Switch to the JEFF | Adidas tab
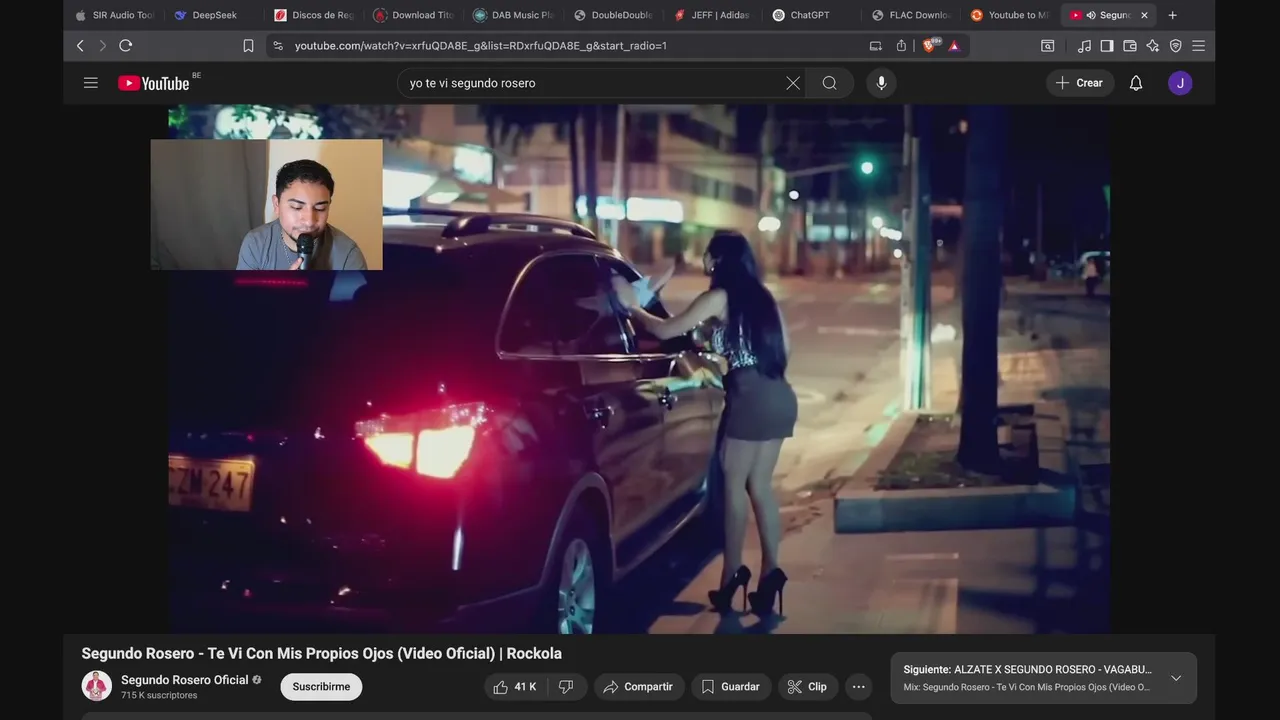1280x720 pixels. point(712,15)
